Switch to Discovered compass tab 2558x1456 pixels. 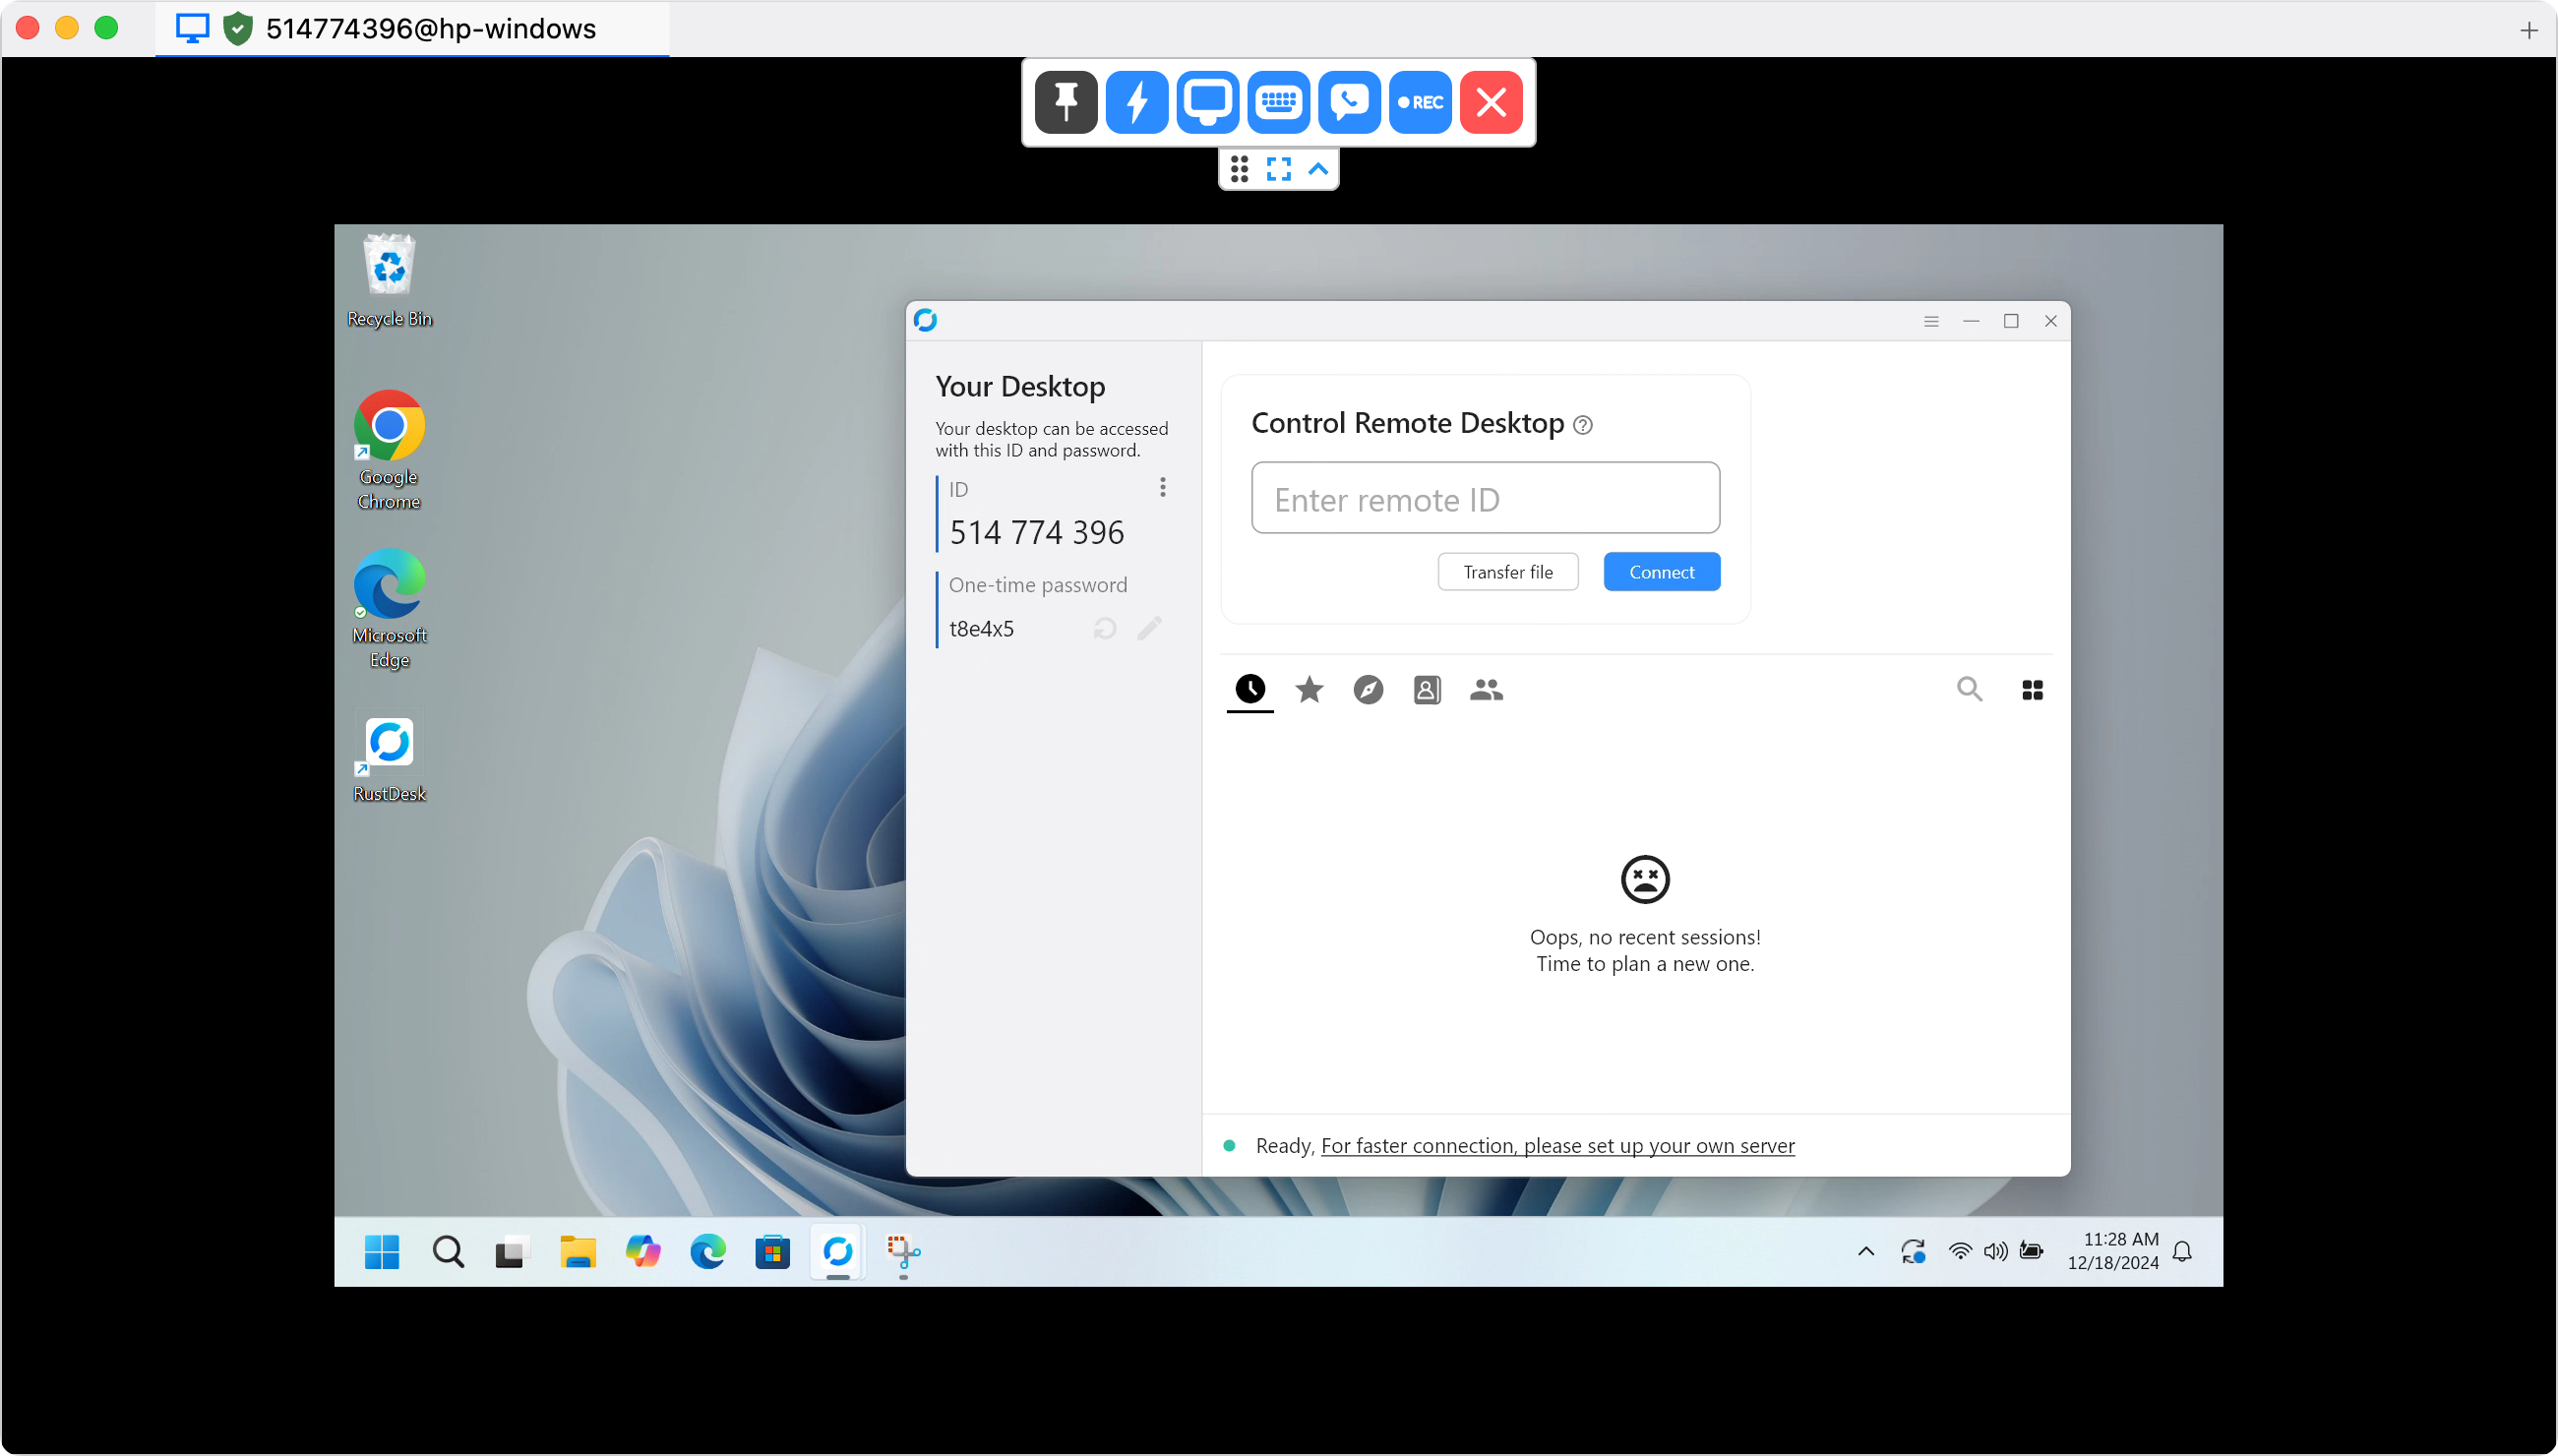click(1368, 689)
